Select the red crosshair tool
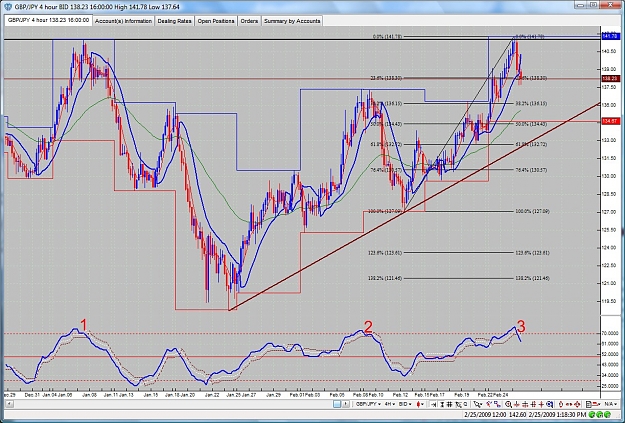 point(541,404)
